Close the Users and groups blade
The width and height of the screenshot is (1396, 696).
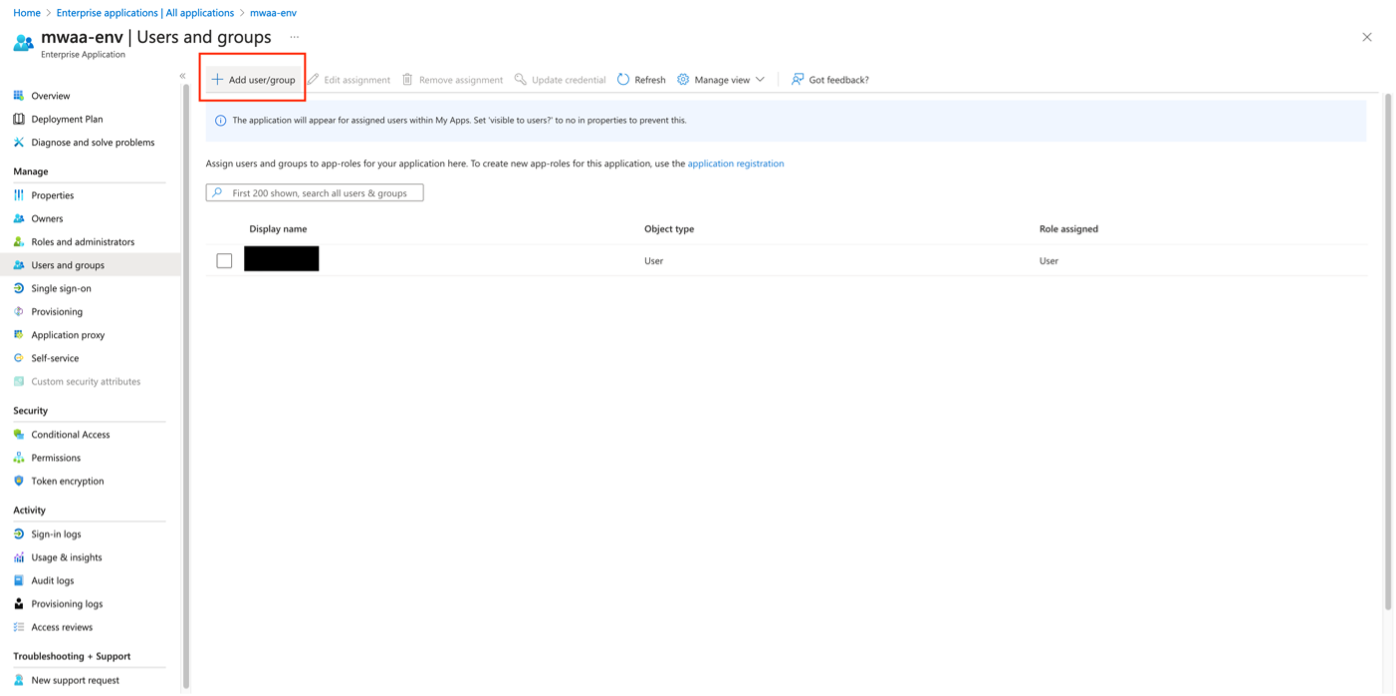click(1367, 37)
